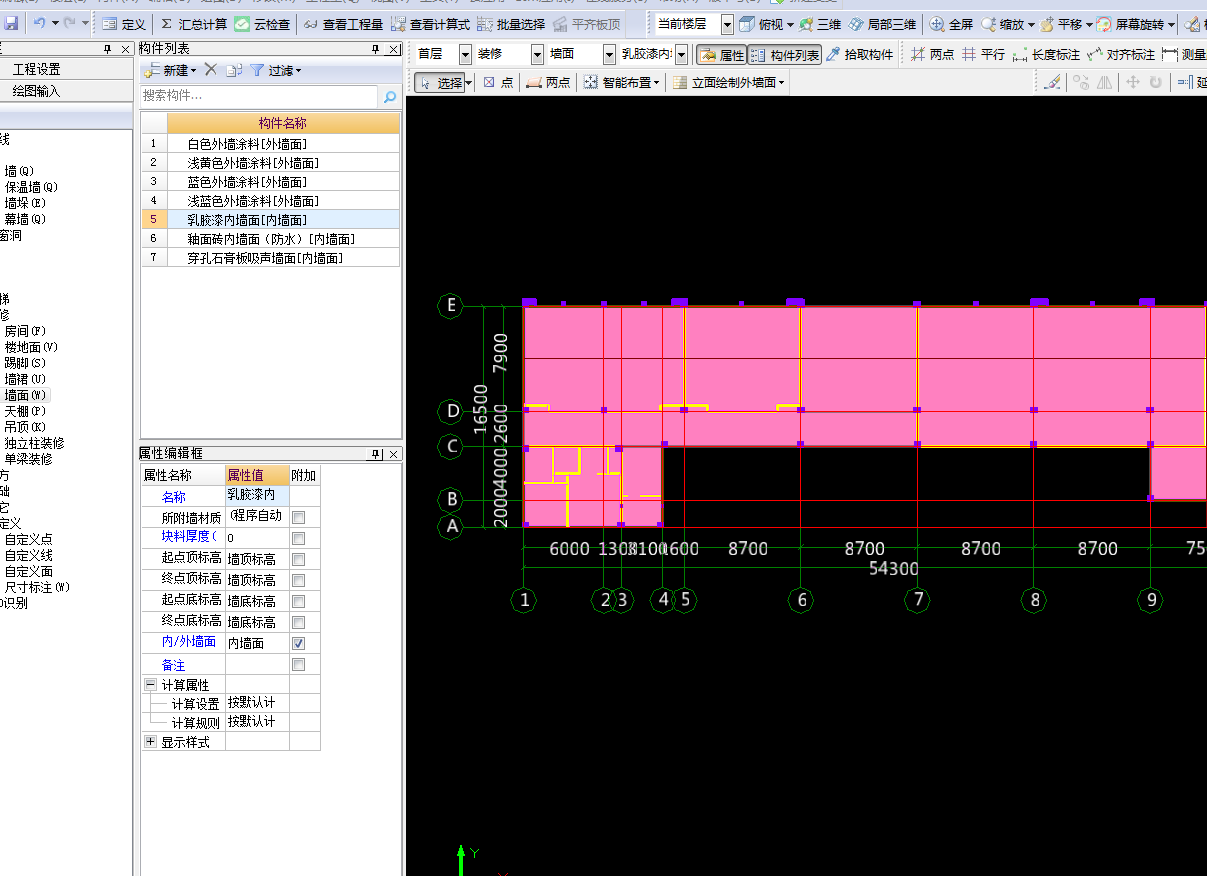
Task: Uncheck the 内/外墙面 附加 checkbox
Action: pos(298,643)
